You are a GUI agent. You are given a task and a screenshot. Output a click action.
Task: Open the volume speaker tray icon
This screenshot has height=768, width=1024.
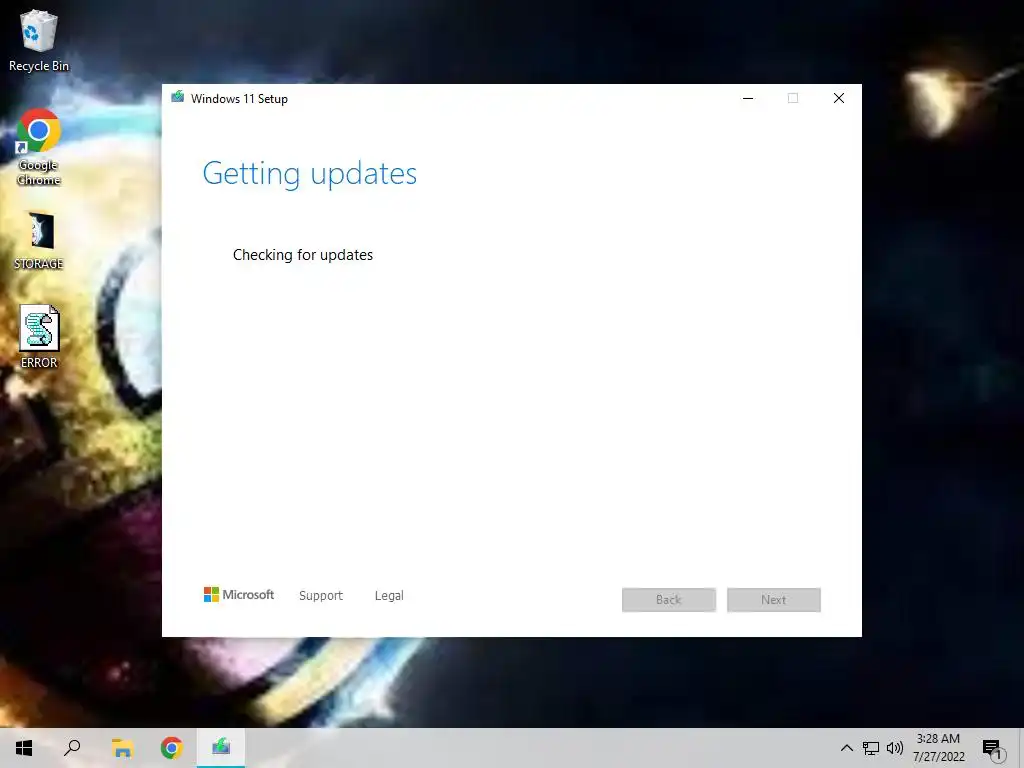click(895, 748)
